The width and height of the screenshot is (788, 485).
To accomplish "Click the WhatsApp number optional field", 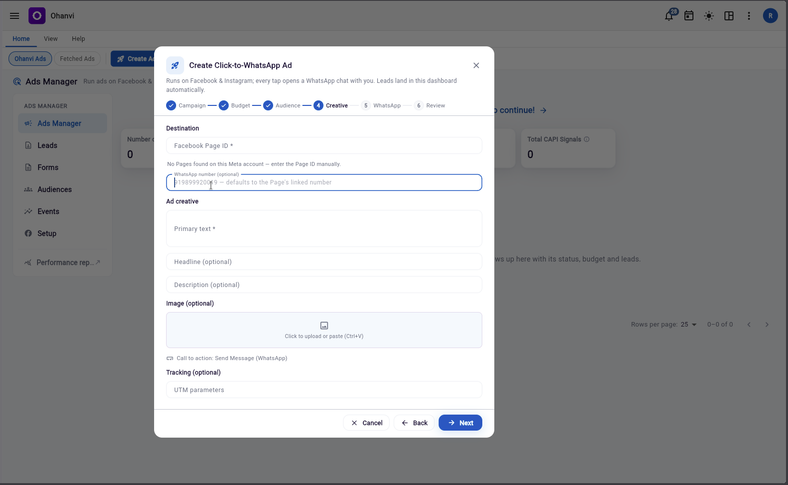I will (324, 182).
